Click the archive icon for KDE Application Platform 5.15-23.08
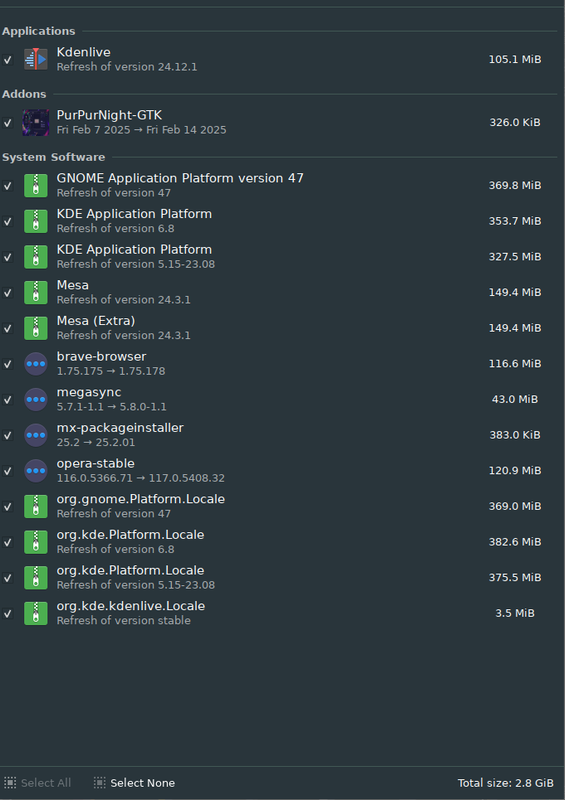565x800 pixels. (36, 257)
